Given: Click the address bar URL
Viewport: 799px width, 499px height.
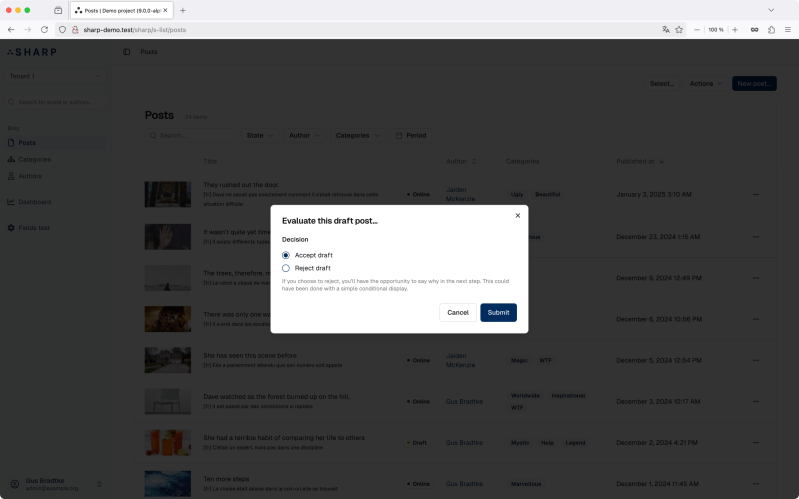Looking at the screenshot, I should [x=135, y=30].
